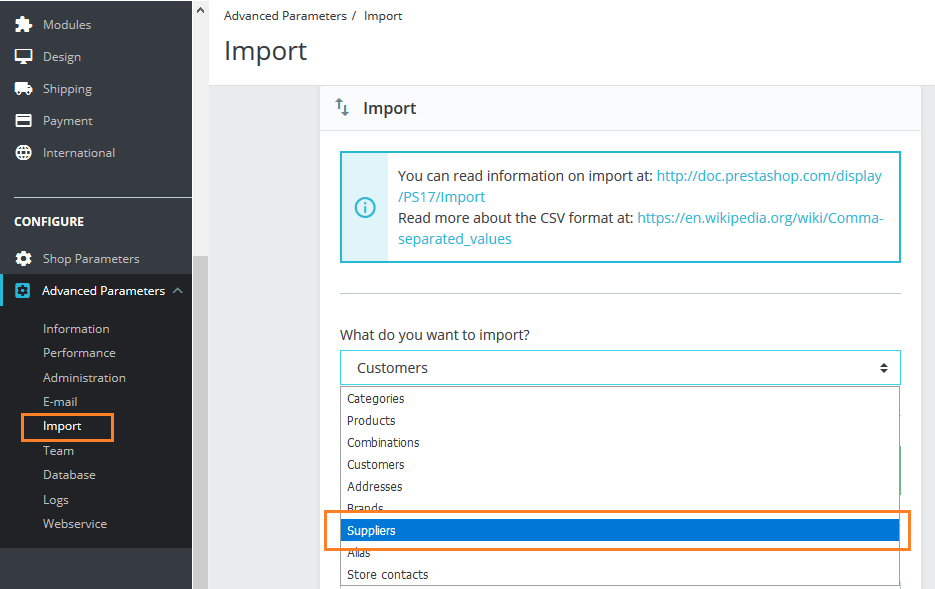This screenshot has width=935, height=589.
Task: Open the import type dropdown showing Customers
Action: pos(620,367)
